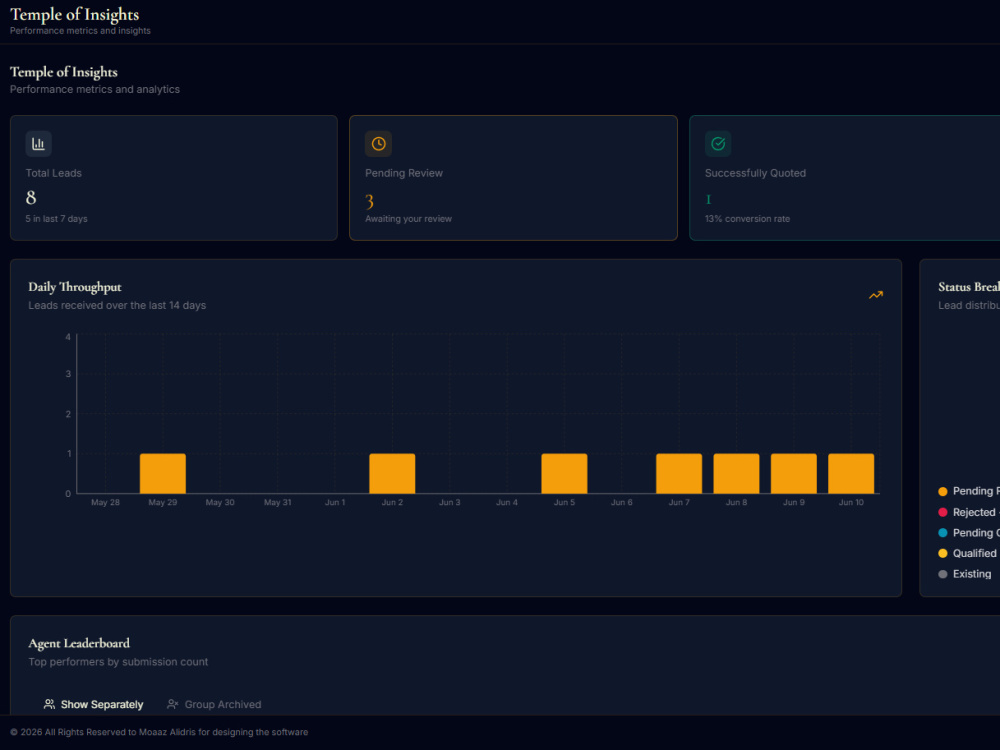Click 'Performance metrics and analytics' subtitle
The width and height of the screenshot is (1000, 750).
[94, 89]
